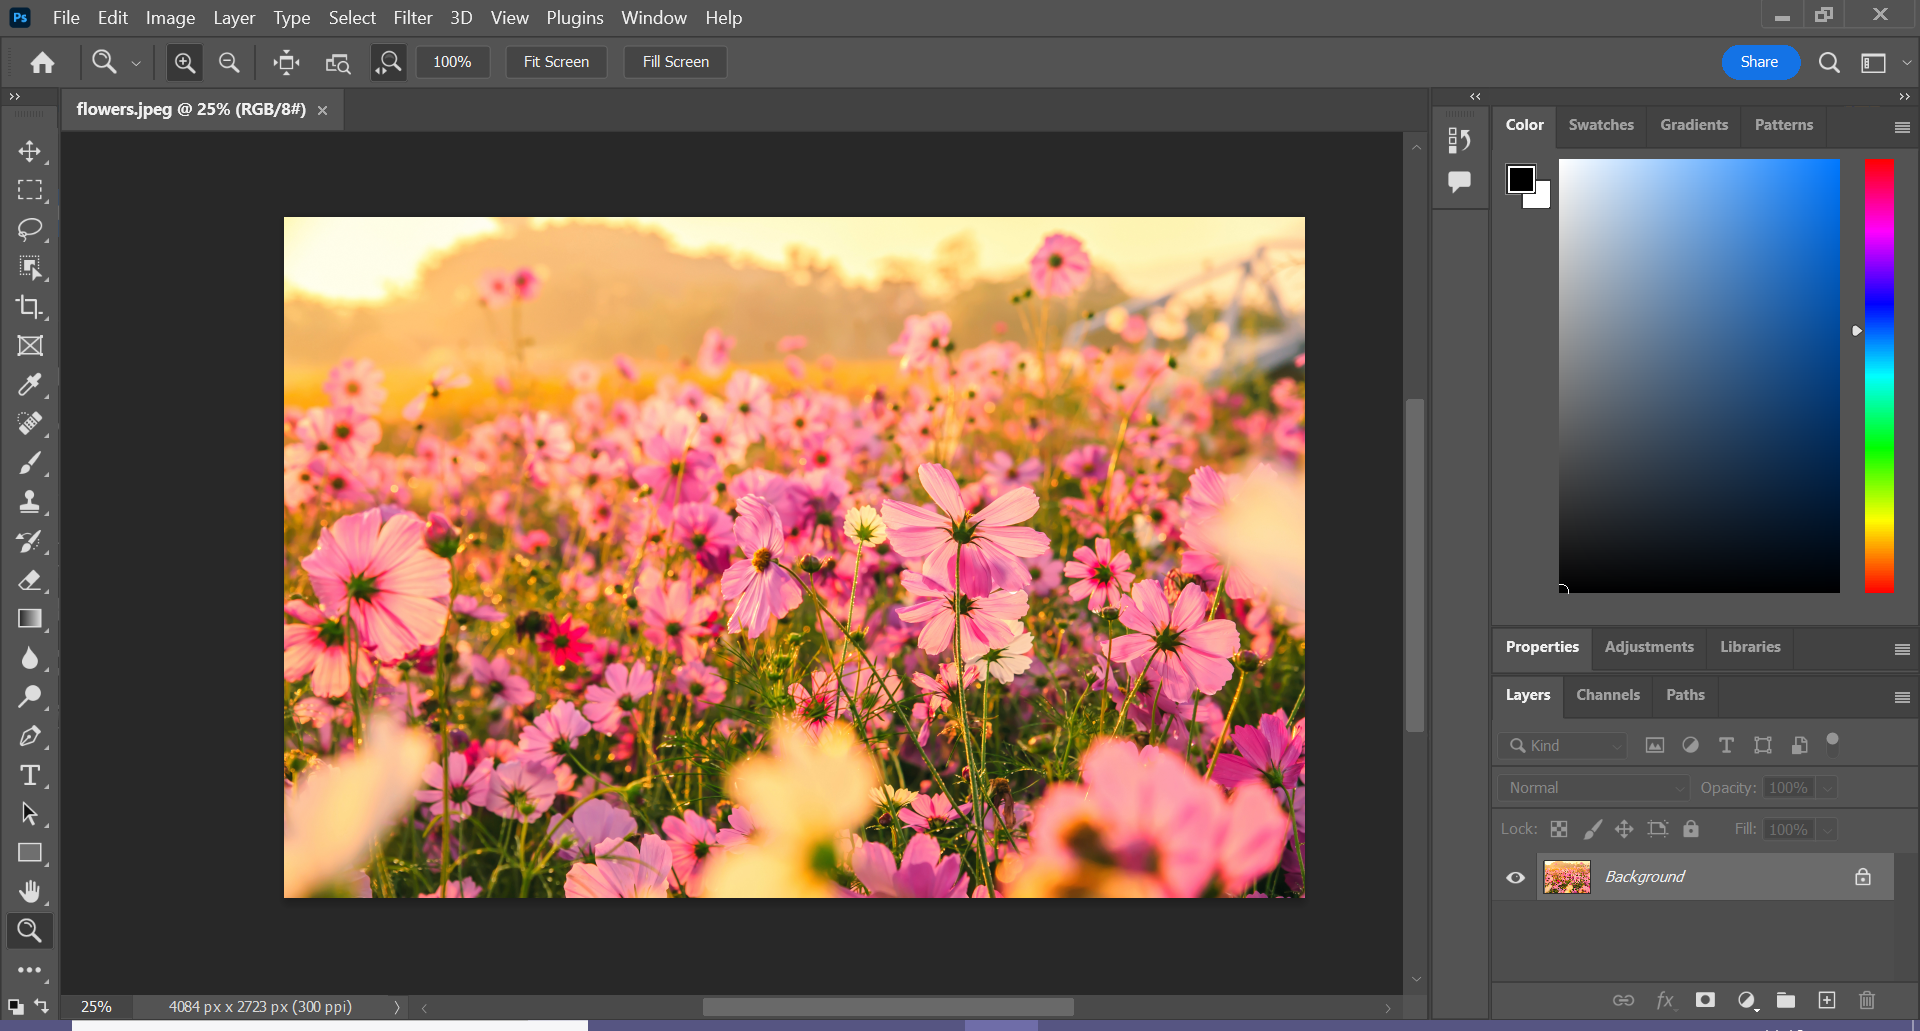Image resolution: width=1920 pixels, height=1031 pixels.
Task: Toggle Scrubby Zoom option
Action: pos(388,63)
